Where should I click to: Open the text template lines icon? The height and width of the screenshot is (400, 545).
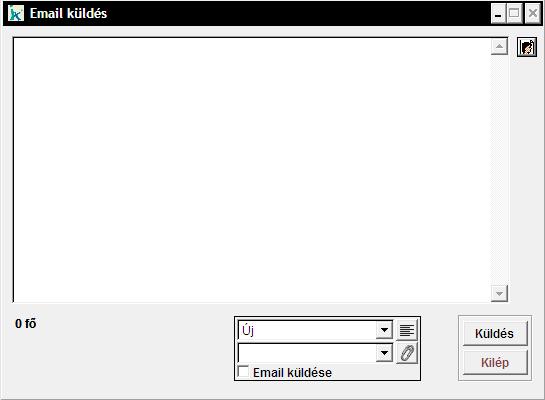point(407,330)
